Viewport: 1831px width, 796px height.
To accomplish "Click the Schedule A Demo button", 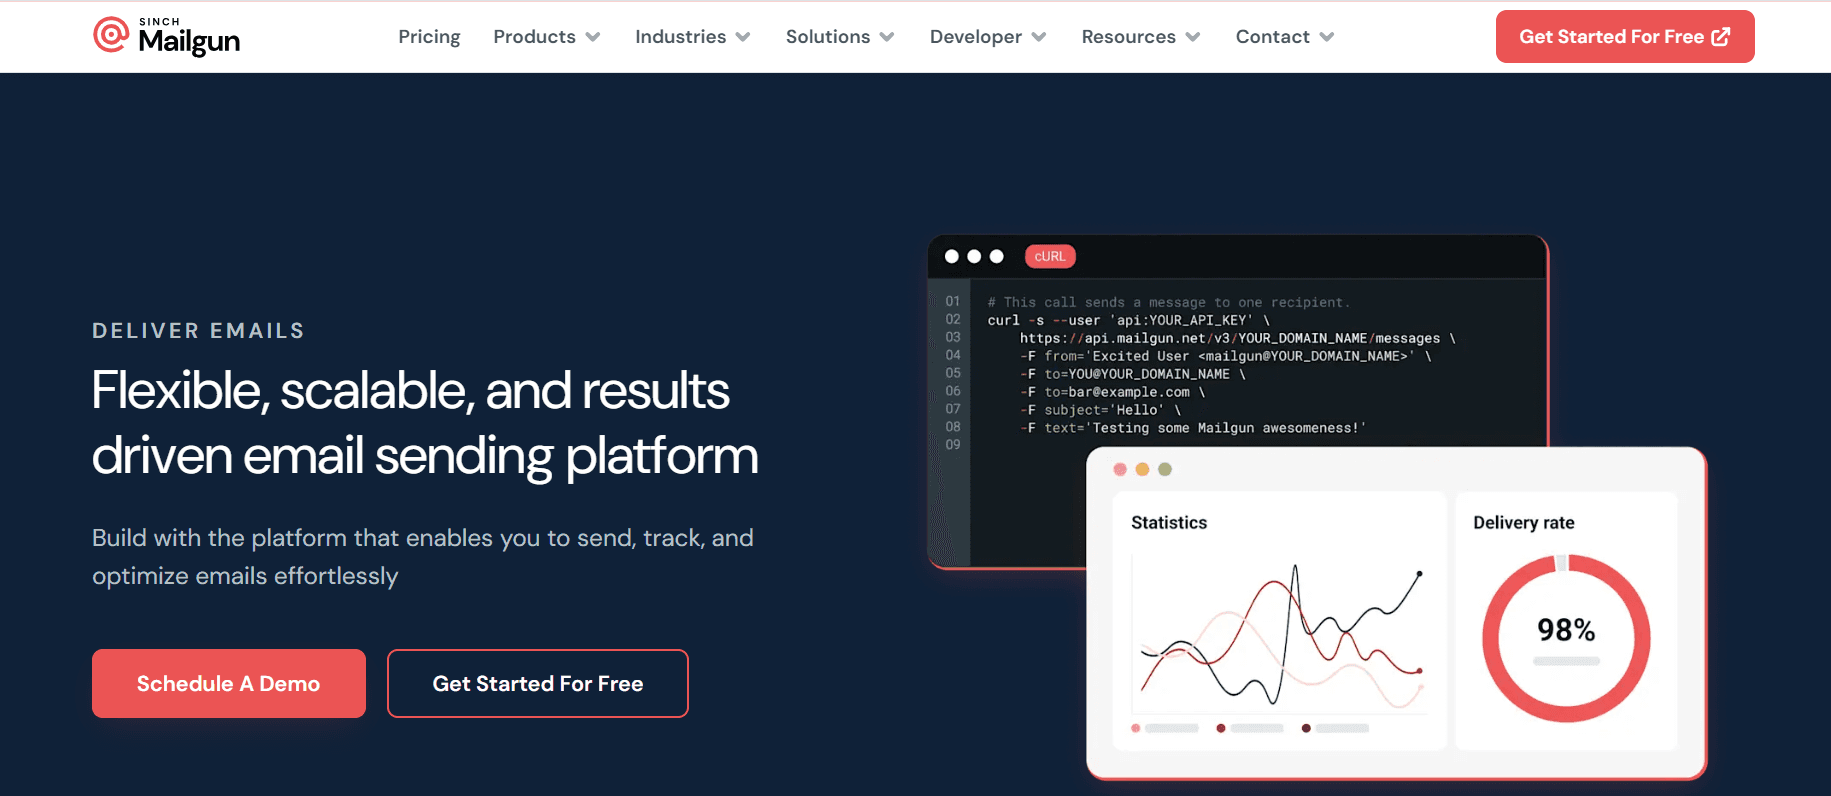I will 229,683.
